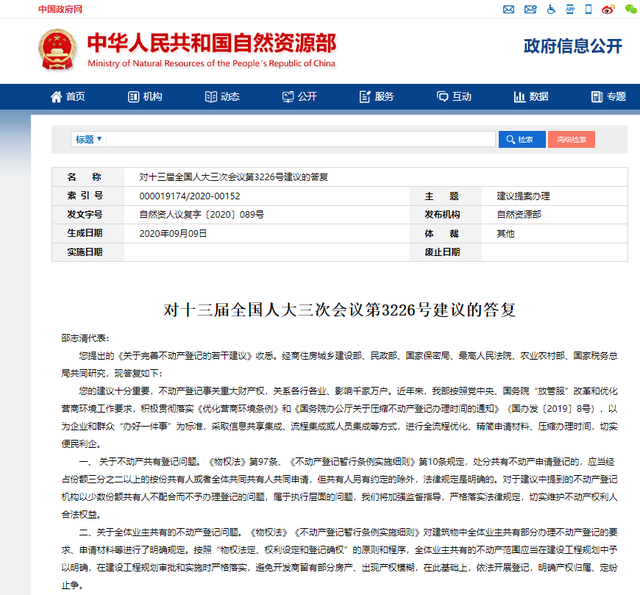This screenshot has width=640, height=595.
Task: Click the orange 高级检索 button
Action: [571, 140]
